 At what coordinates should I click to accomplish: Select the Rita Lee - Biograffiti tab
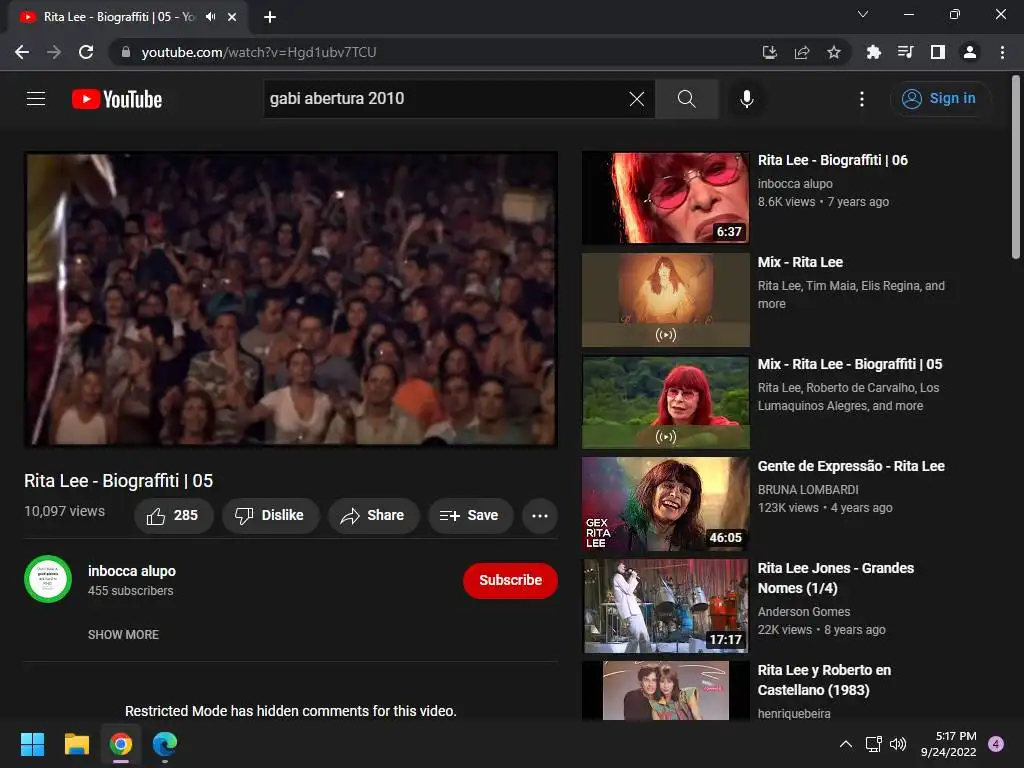tap(118, 17)
